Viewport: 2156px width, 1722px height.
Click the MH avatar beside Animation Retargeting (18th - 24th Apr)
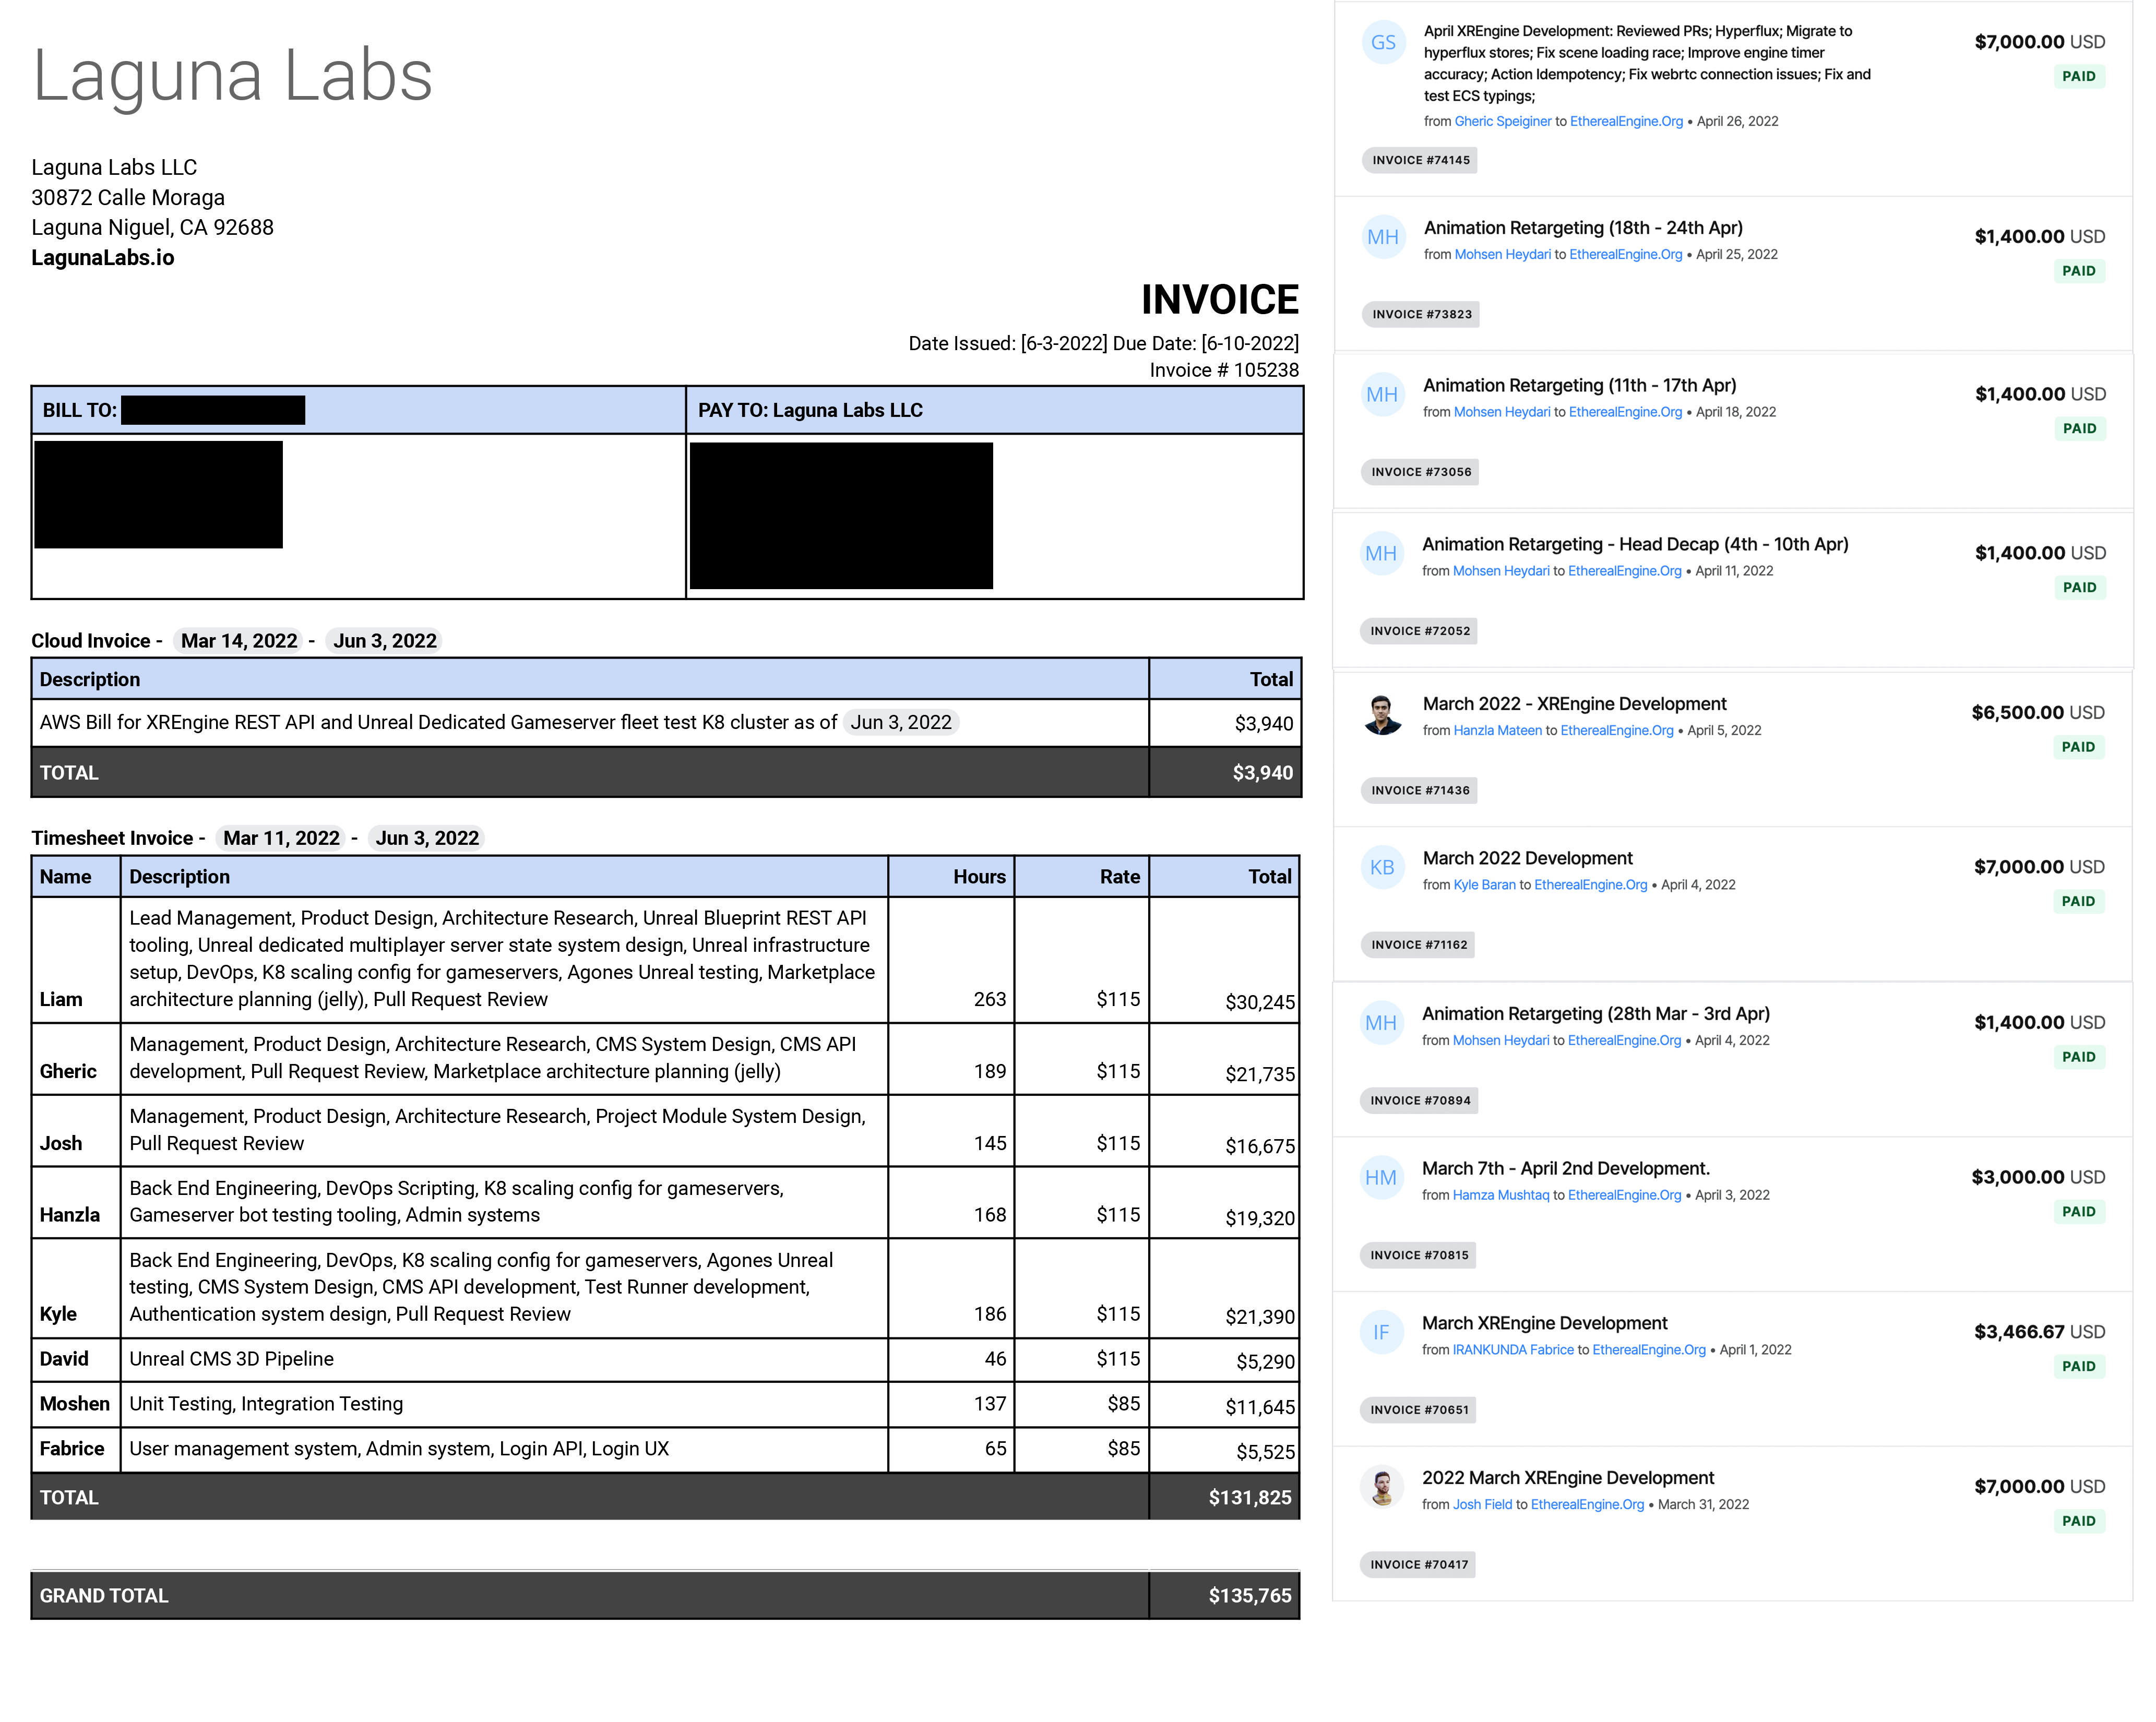pos(1383,237)
